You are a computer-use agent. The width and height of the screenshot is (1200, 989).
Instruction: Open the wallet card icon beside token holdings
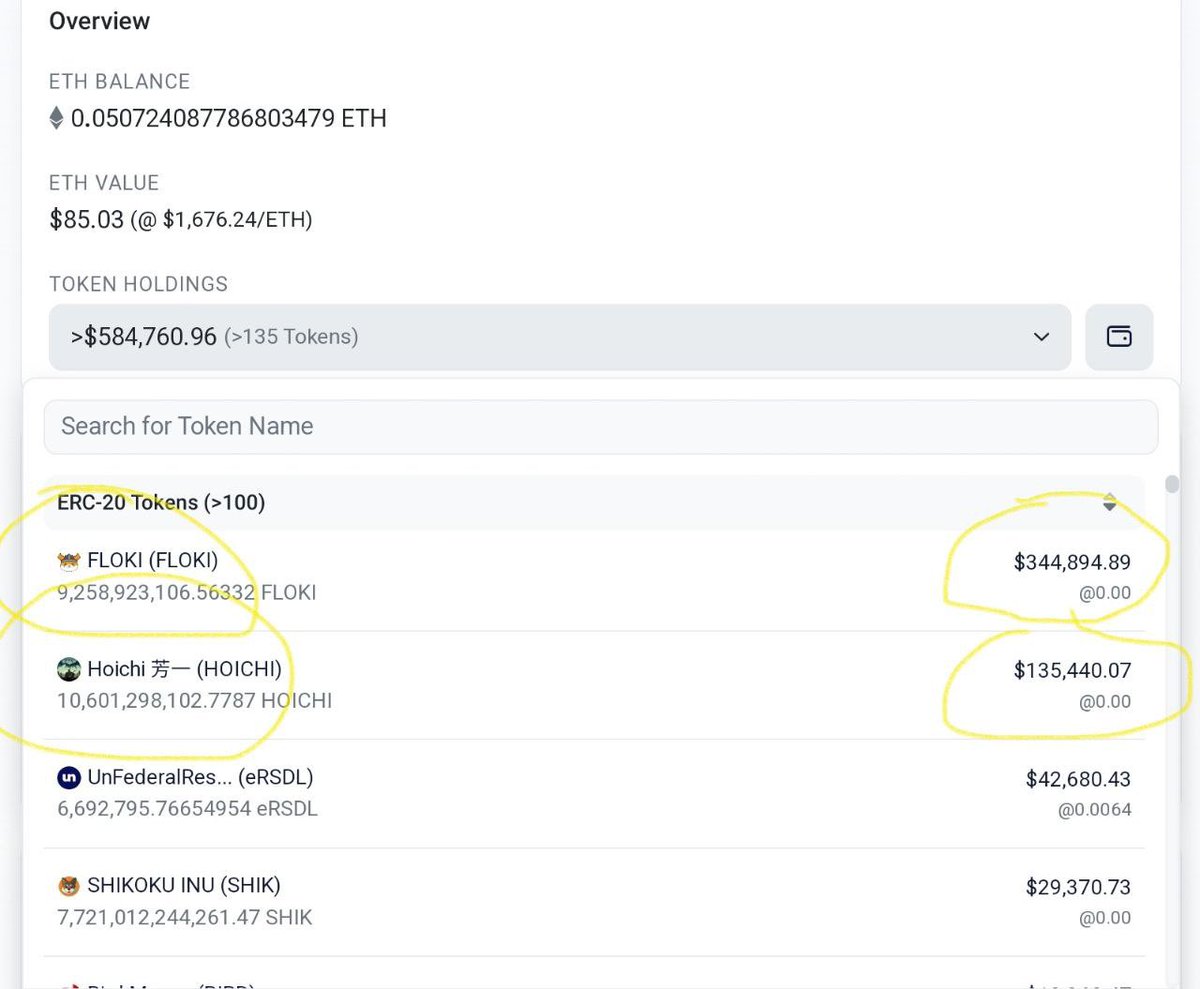1119,337
